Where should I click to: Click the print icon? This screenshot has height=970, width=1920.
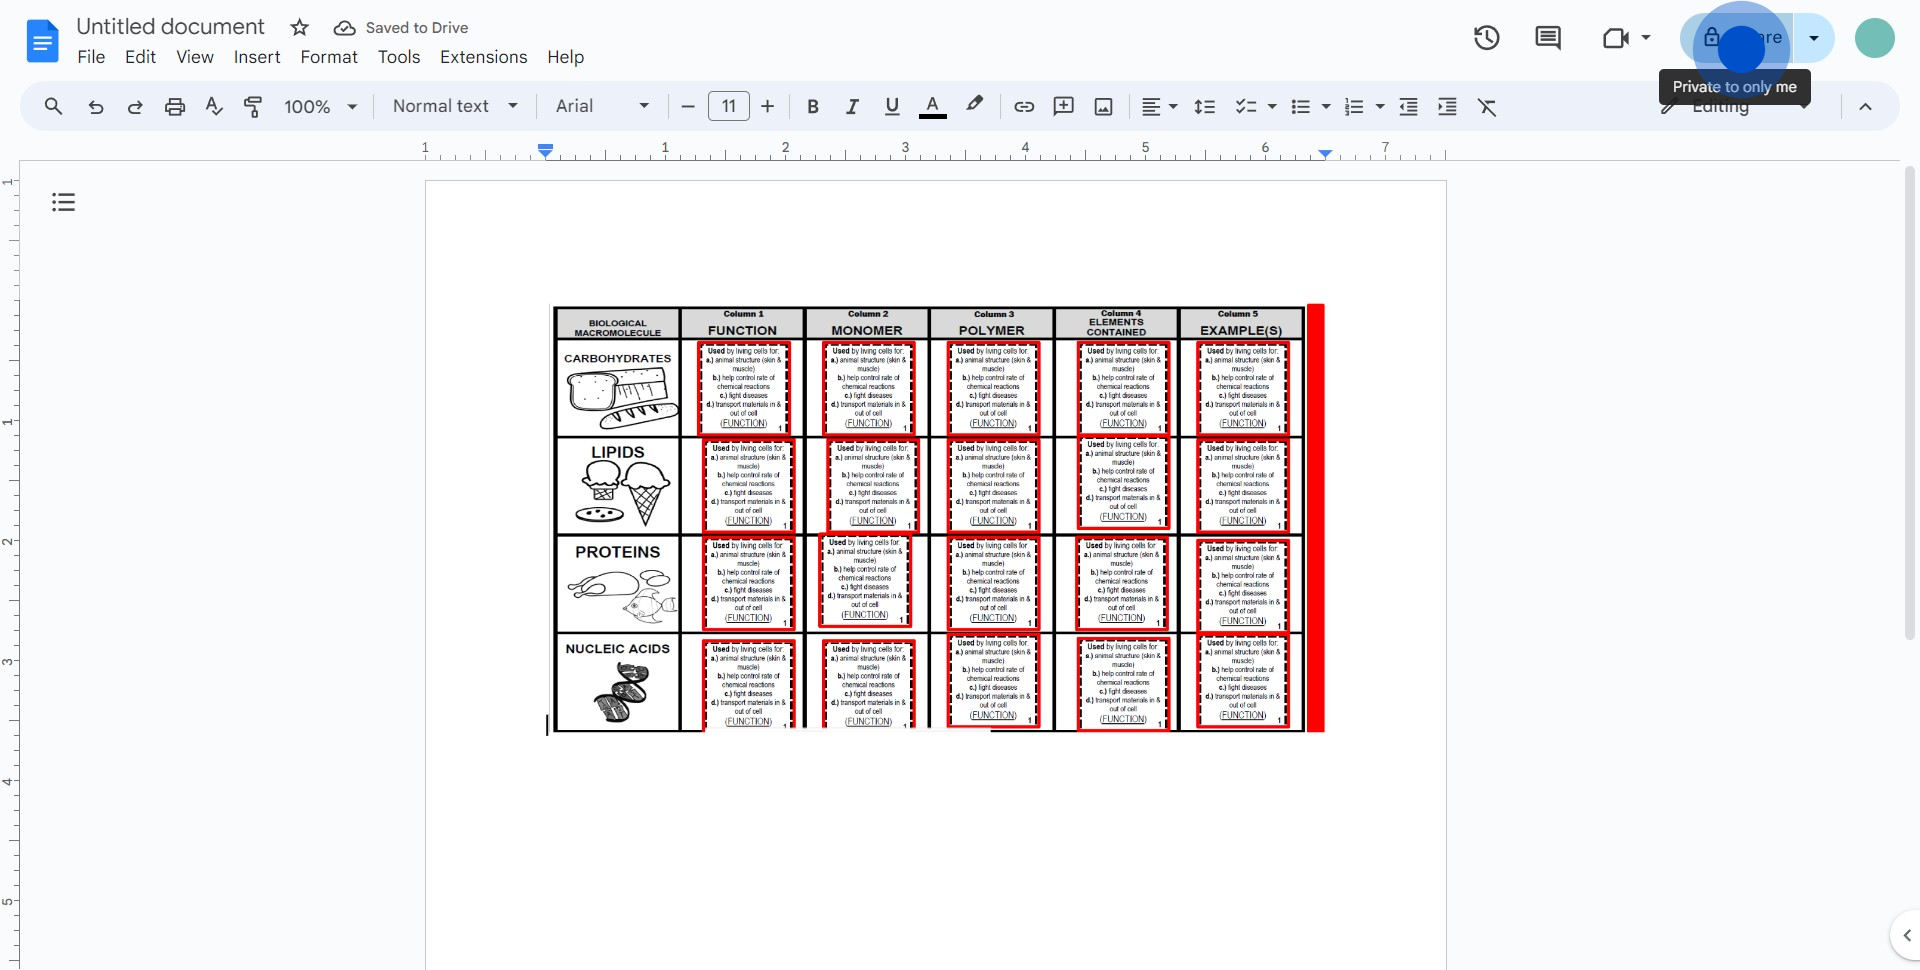pos(175,107)
